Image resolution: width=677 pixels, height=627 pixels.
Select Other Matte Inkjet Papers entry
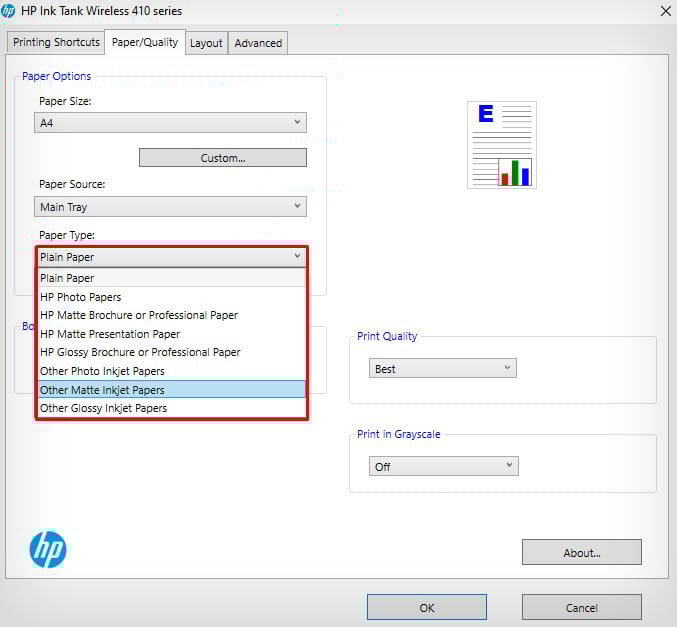(171, 390)
